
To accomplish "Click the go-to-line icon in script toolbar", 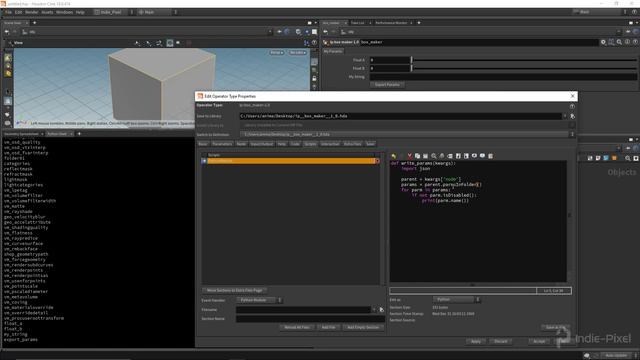I will tap(450, 156).
